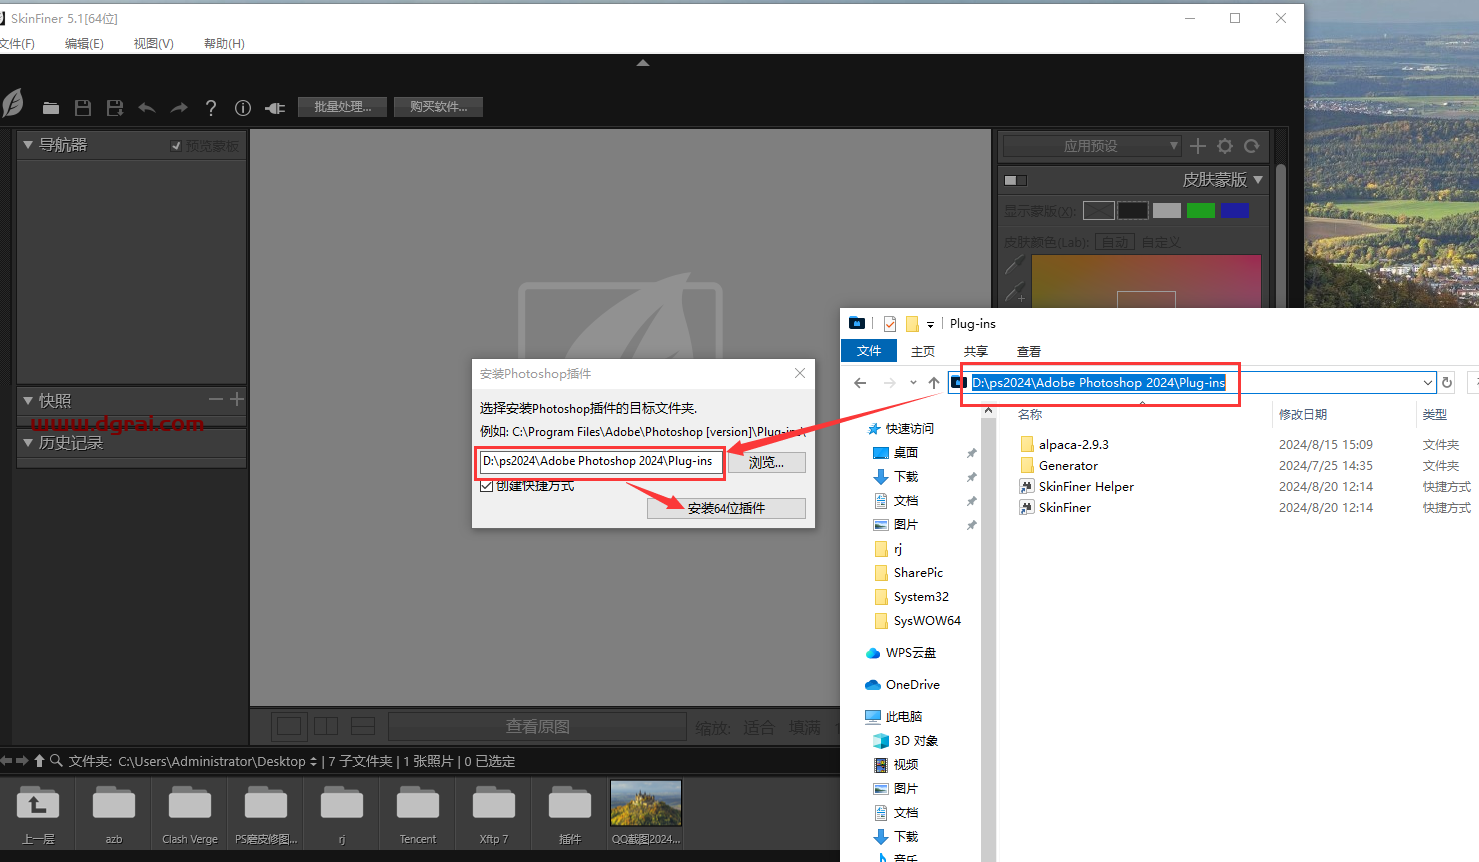Click the question mark help icon
Screen dimensions: 1479x862
click(211, 108)
